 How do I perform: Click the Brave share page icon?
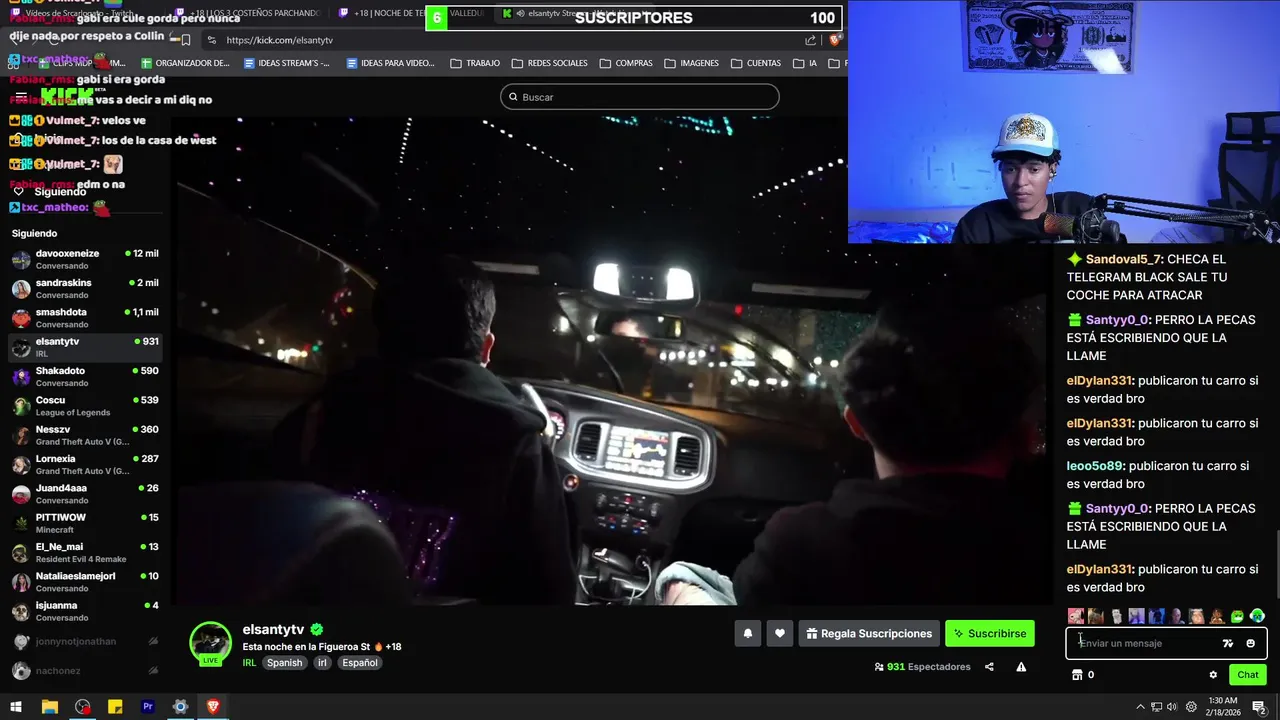click(810, 40)
